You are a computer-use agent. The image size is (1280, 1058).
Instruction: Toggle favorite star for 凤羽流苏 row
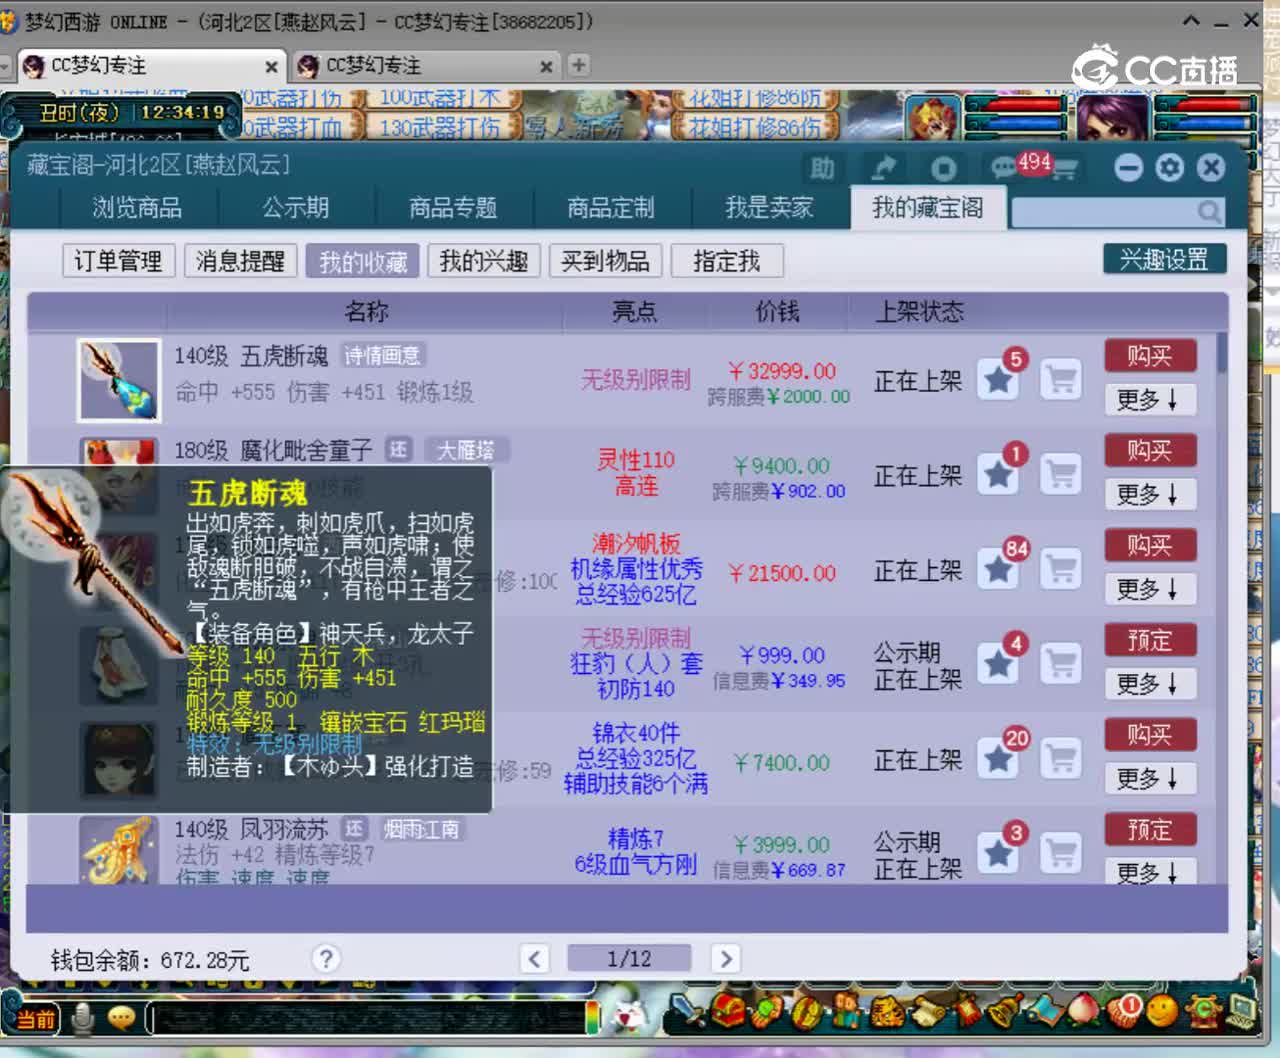(x=998, y=853)
